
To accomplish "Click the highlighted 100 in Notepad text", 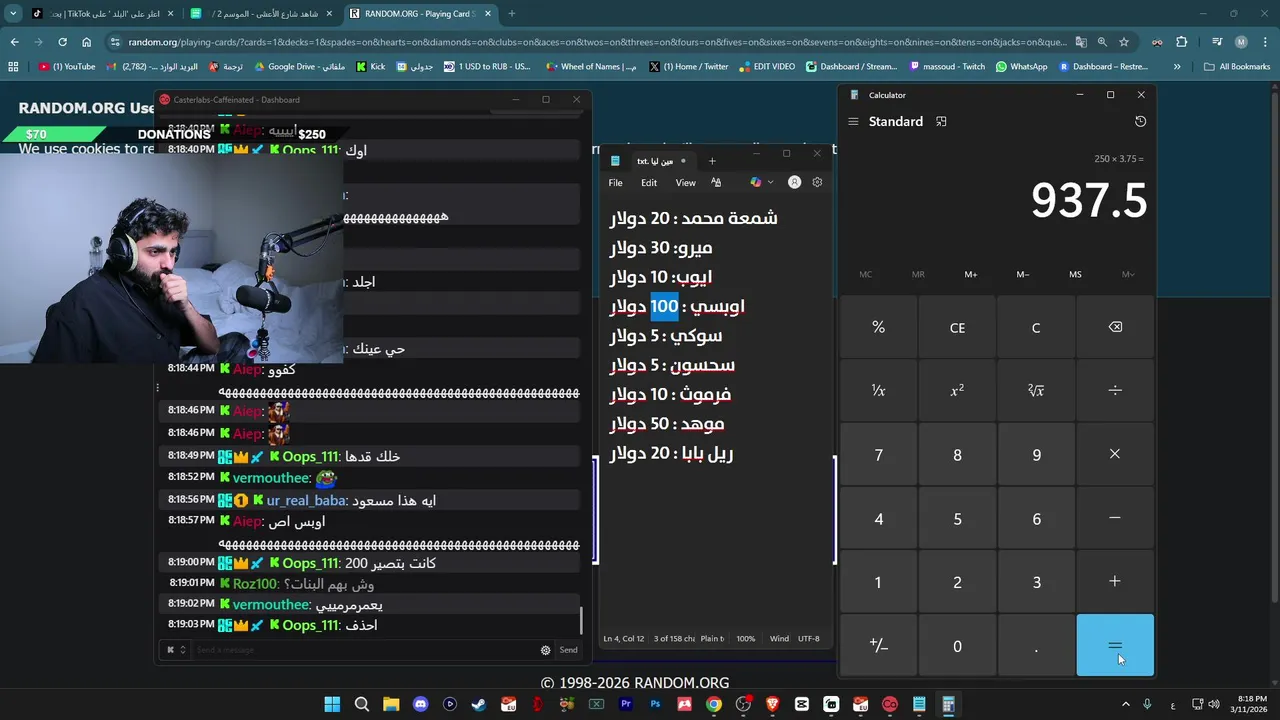I will point(664,306).
